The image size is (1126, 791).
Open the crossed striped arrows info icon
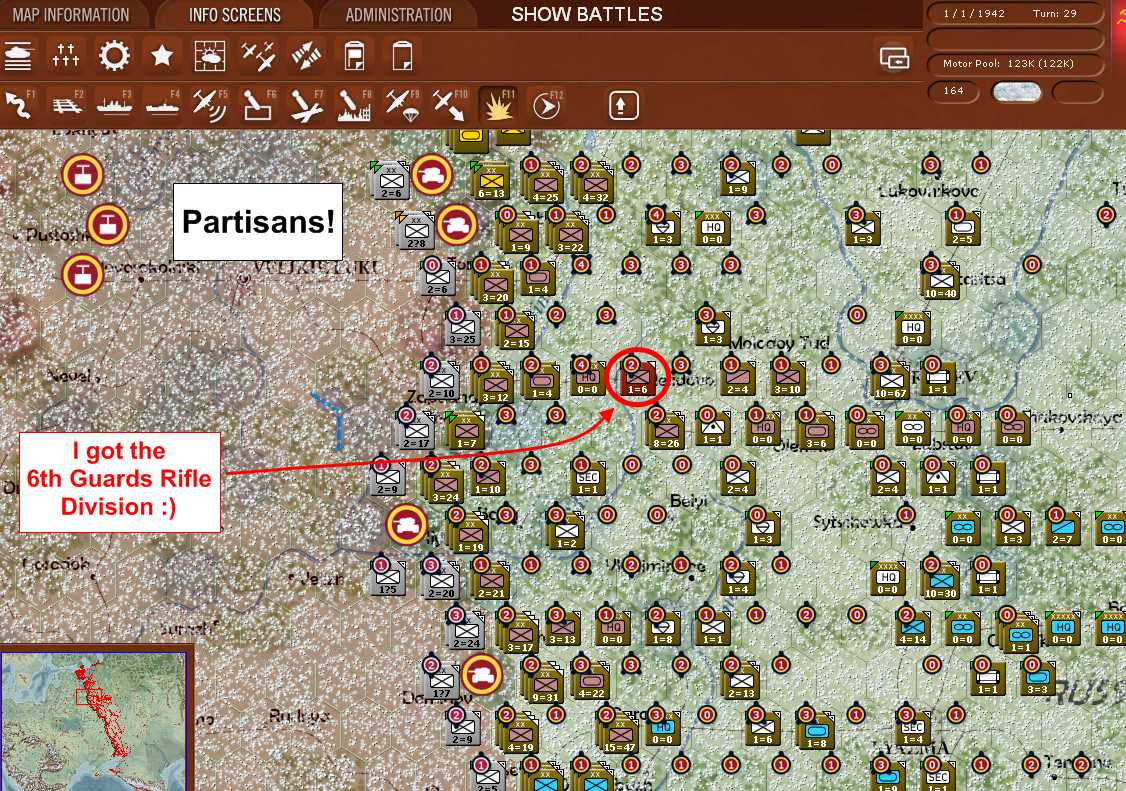pyautogui.click(x=306, y=56)
